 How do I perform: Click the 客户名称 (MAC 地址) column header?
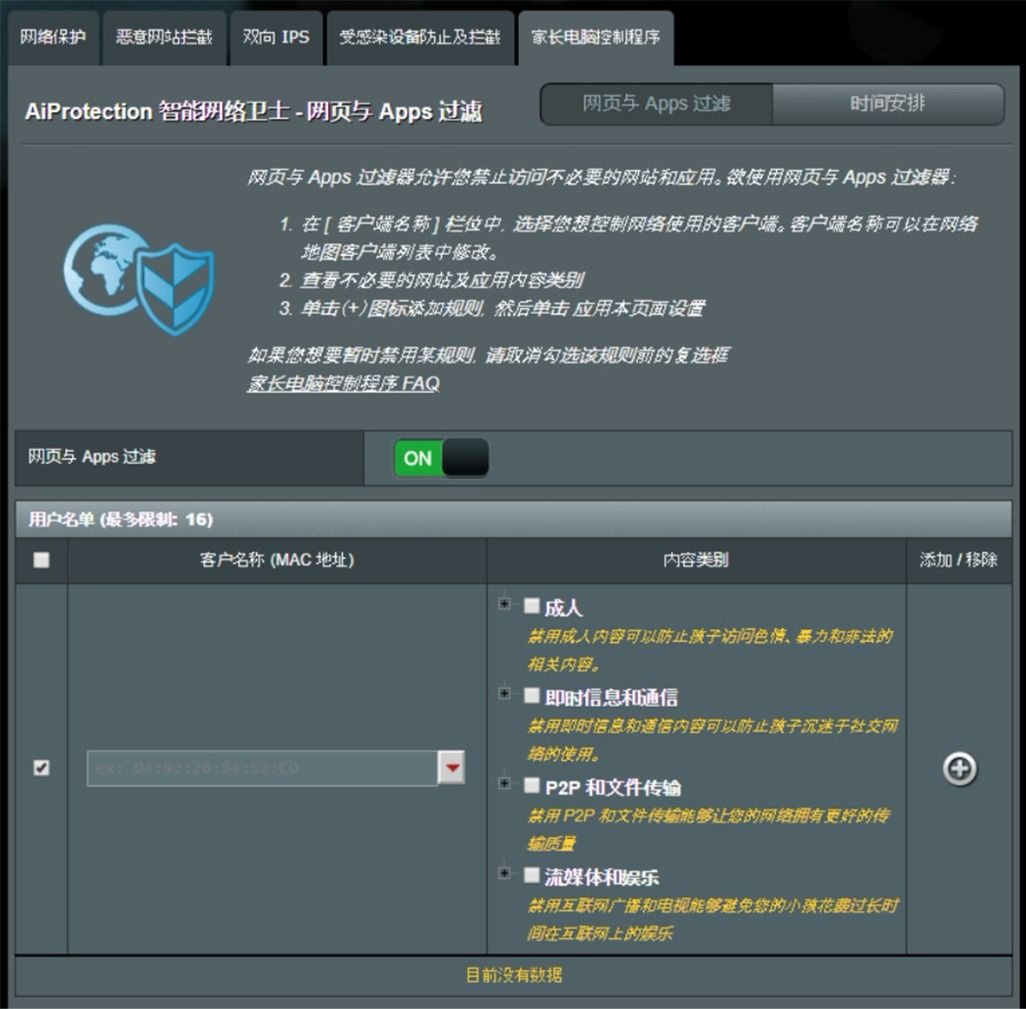pos(277,560)
